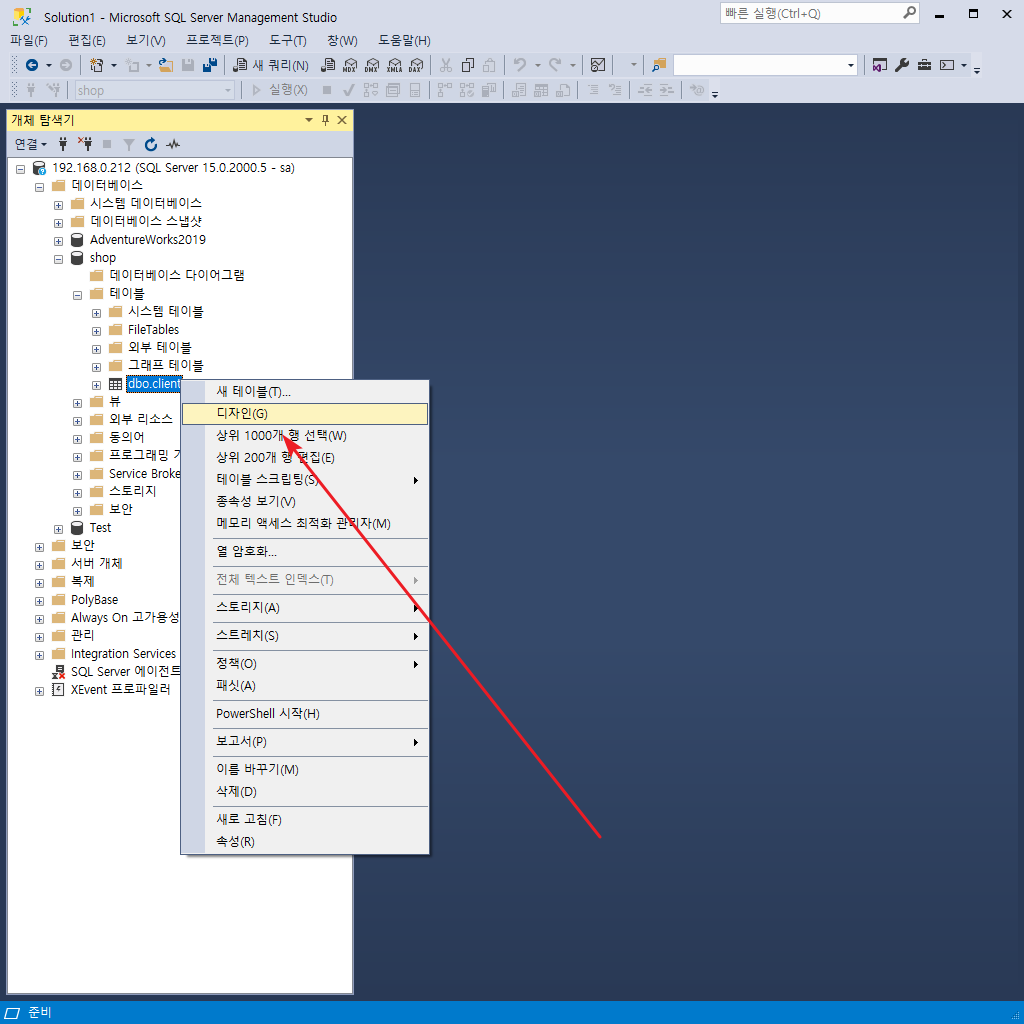The height and width of the screenshot is (1024, 1024).
Task: Expand the PolyBase node
Action: click(x=39, y=601)
